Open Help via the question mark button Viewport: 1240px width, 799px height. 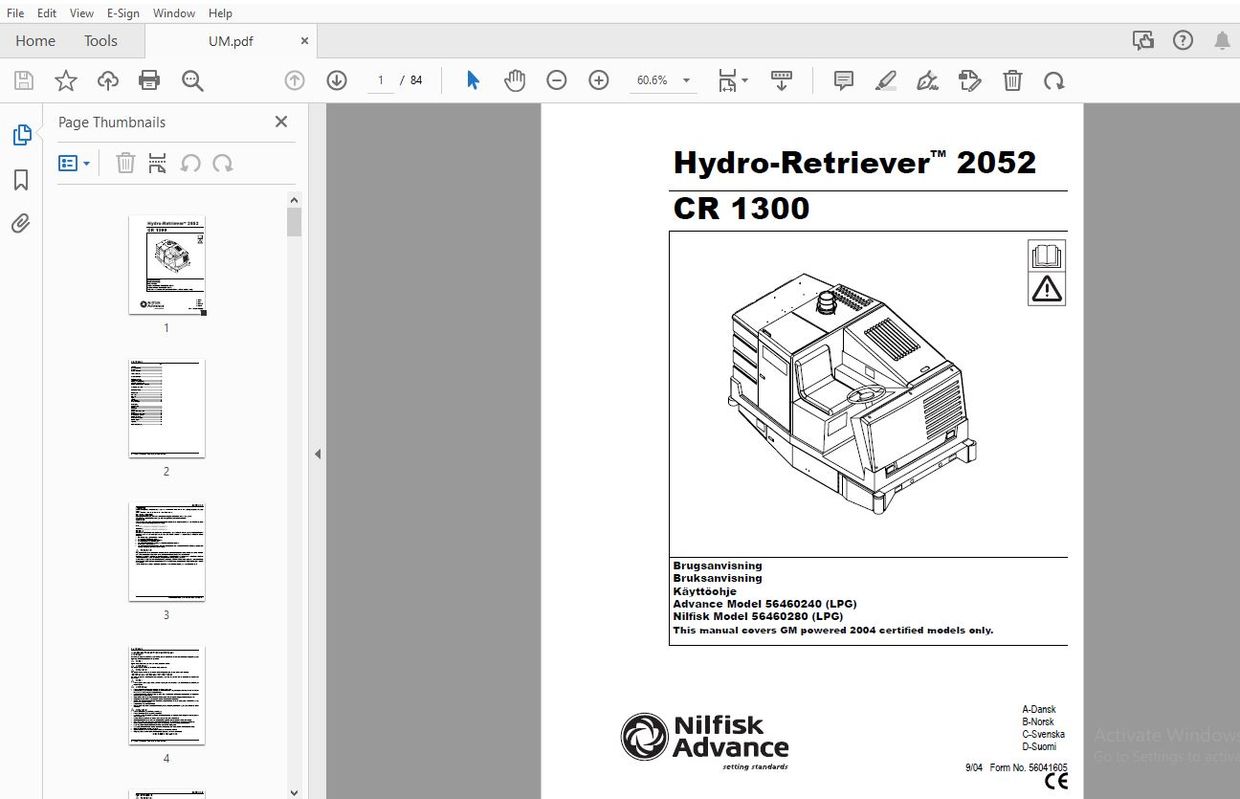[x=1183, y=40]
